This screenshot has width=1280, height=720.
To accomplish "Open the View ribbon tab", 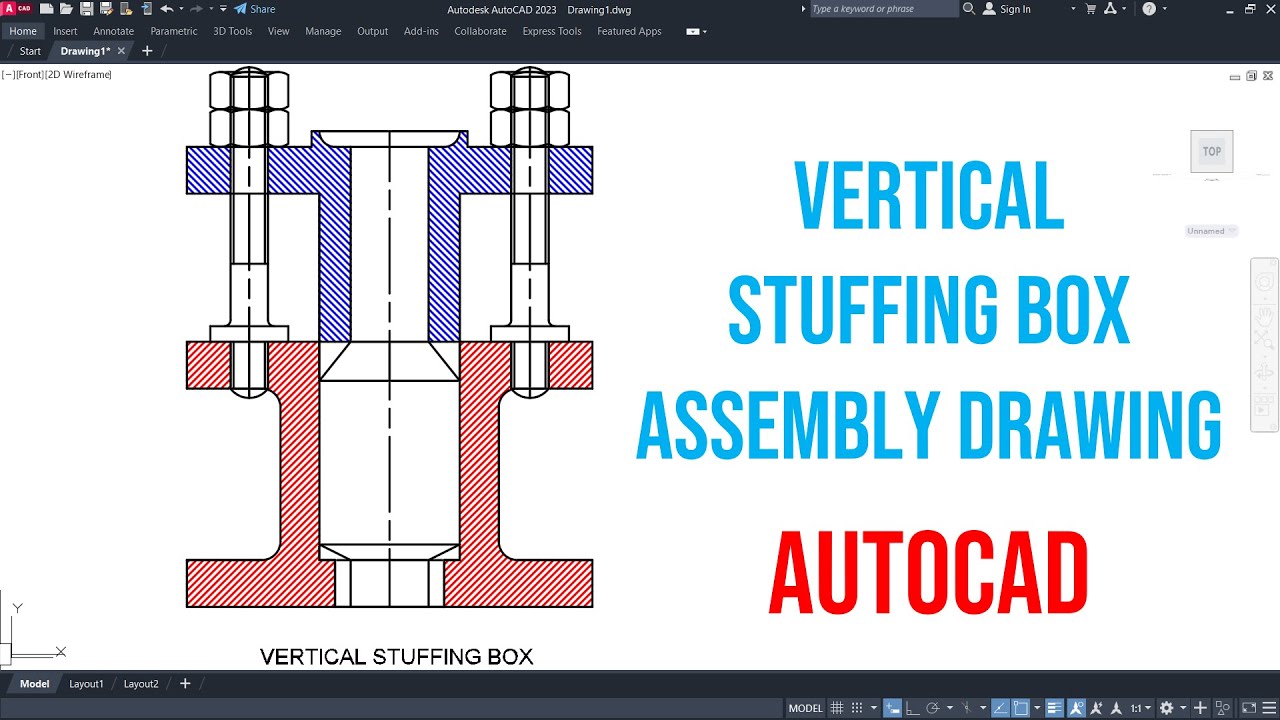I will click(278, 31).
